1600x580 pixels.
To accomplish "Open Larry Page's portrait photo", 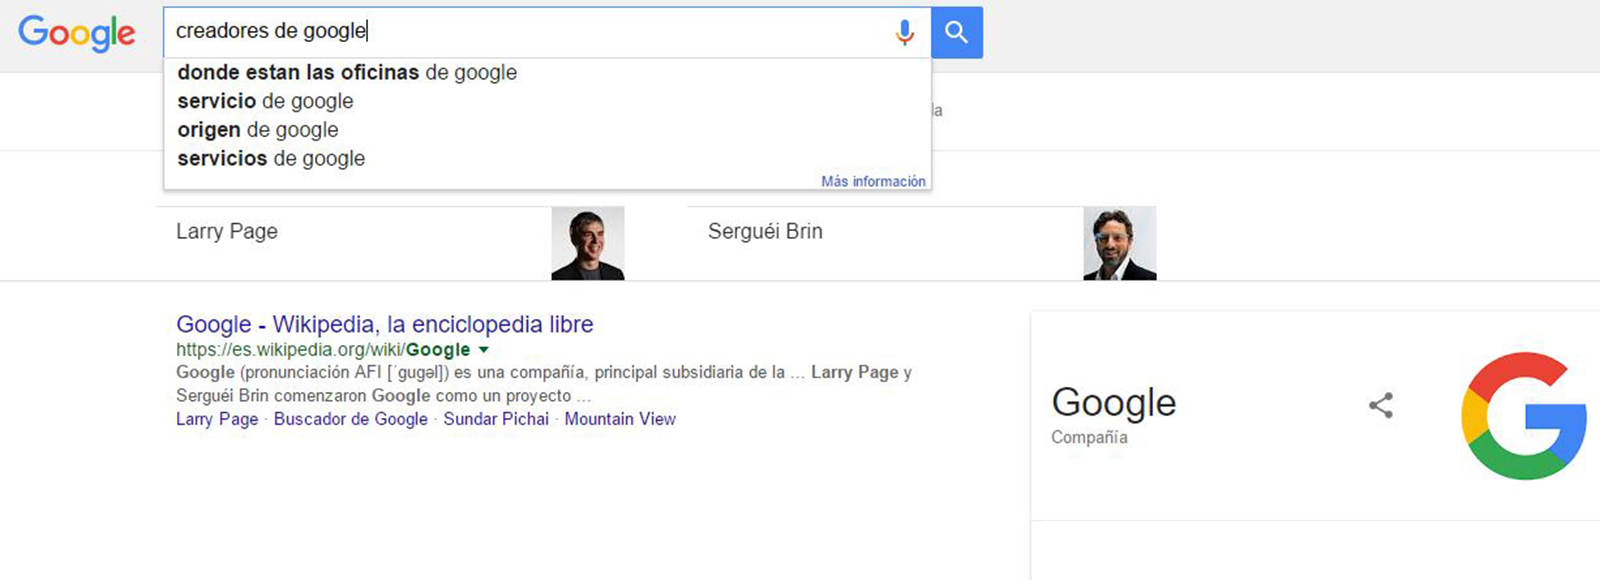I will pos(588,243).
